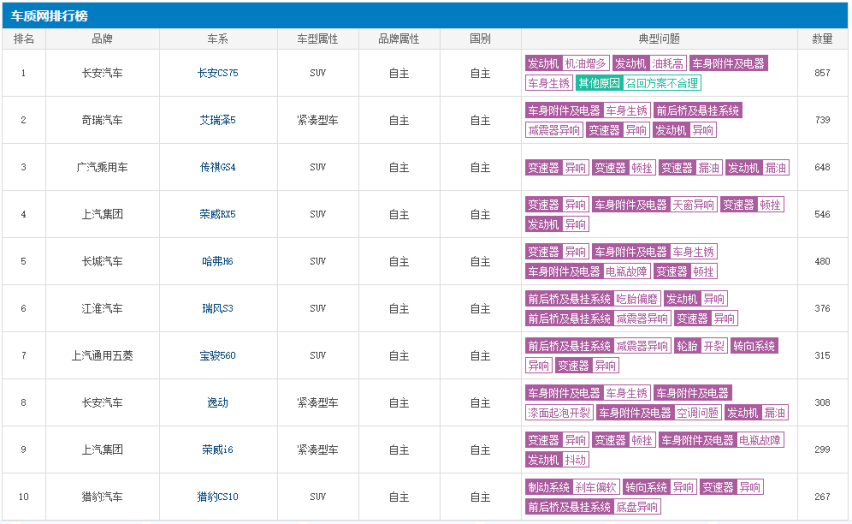This screenshot has height=524, width=852.
Task: Select the 转向系统 异响 tag in 猎豹CS10 row
Action: tap(659, 487)
